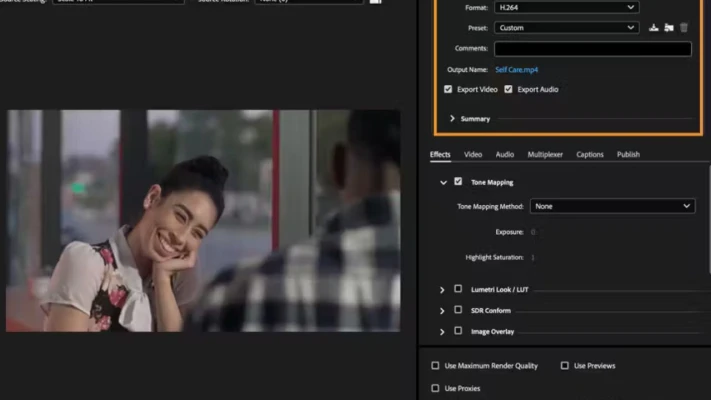Click the Save Preset icon
Viewport: 711px width, 400px height.
pos(653,28)
